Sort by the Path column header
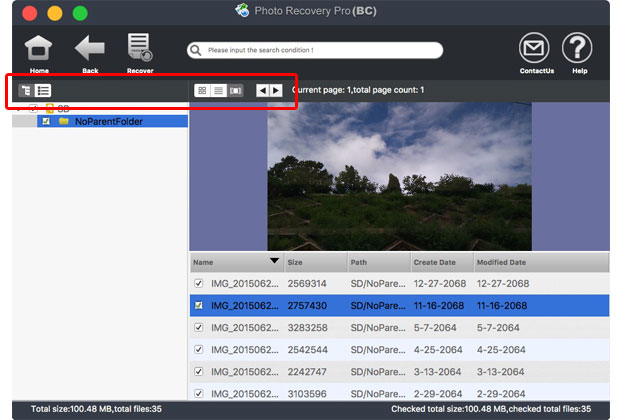The width and height of the screenshot is (620, 420). click(x=379, y=262)
